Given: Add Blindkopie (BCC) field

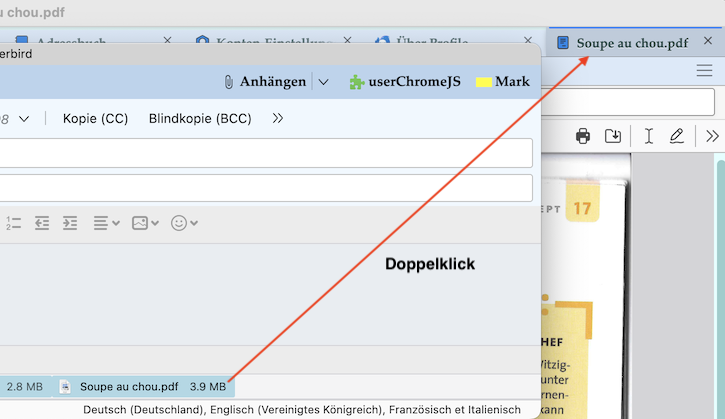Looking at the screenshot, I should (x=200, y=118).
